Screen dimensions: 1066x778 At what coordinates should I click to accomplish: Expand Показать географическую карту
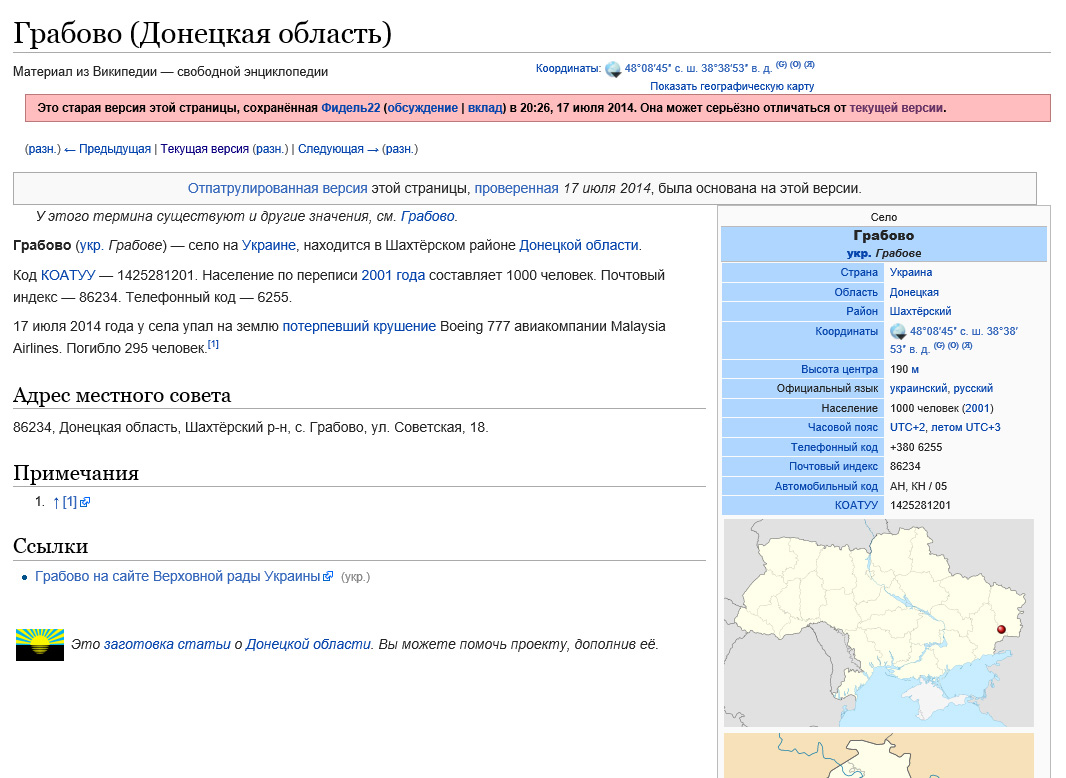tap(732, 86)
